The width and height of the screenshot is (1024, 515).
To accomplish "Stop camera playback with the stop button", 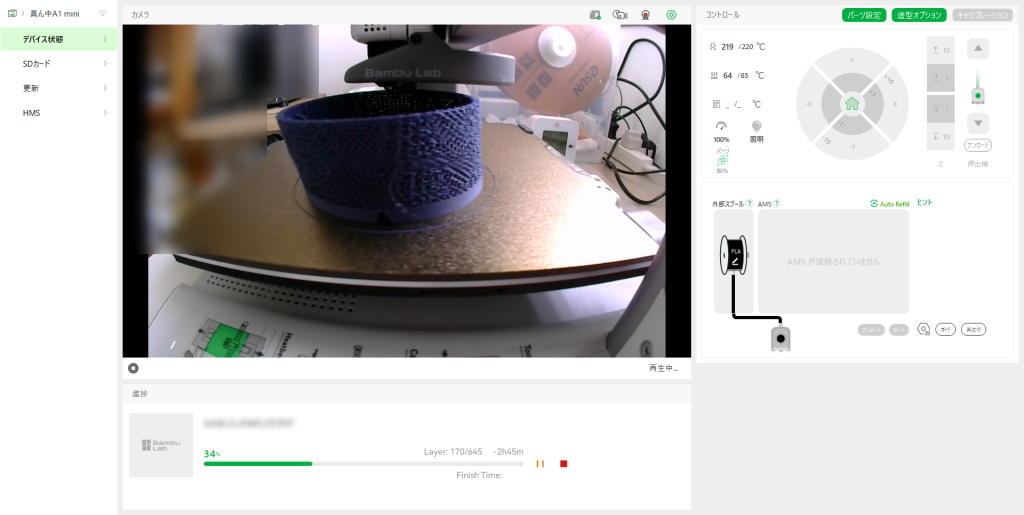I will pos(134,368).
